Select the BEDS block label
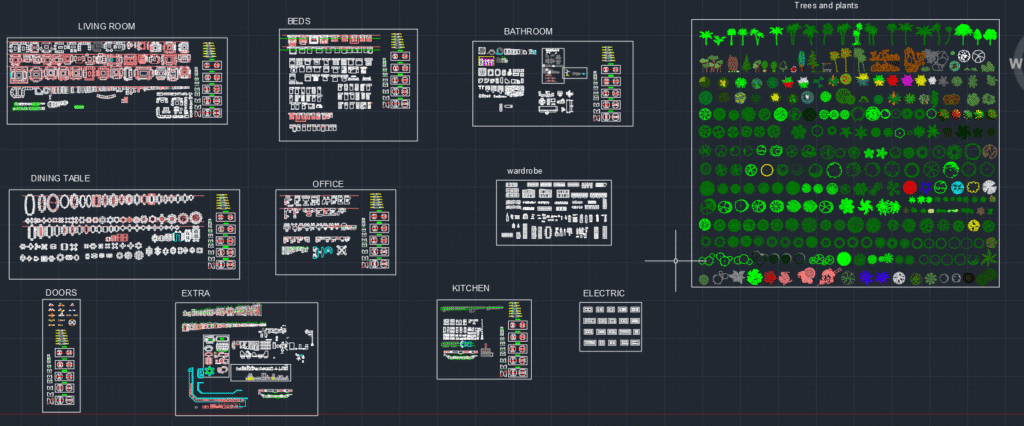This screenshot has width=1024, height=426. (x=299, y=21)
